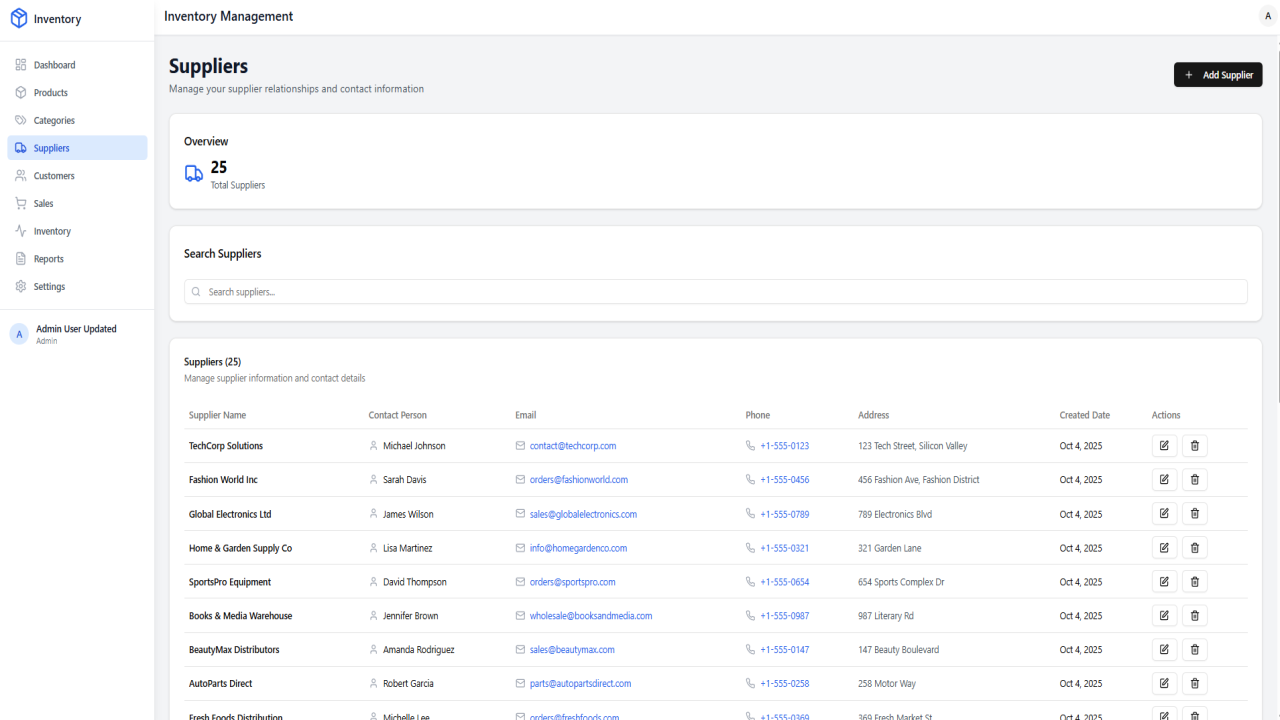Delete TechCorp Solutions supplier
Screen dimensions: 1280x720
[1195, 446]
